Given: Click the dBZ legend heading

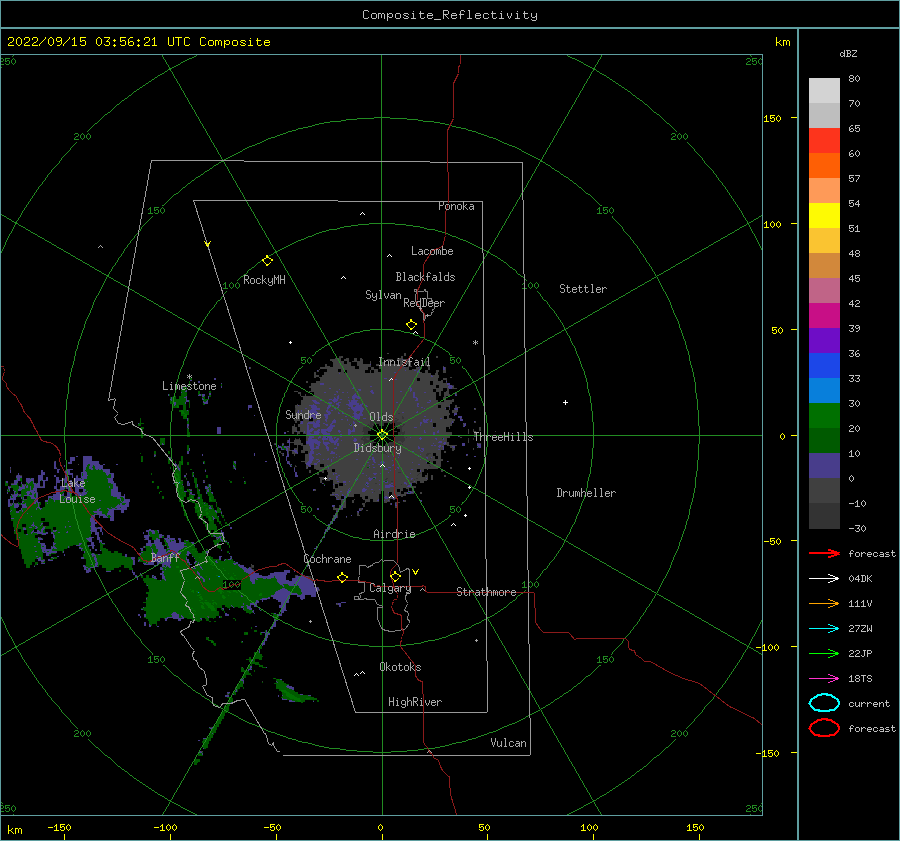Looking at the screenshot, I should click(x=848, y=53).
